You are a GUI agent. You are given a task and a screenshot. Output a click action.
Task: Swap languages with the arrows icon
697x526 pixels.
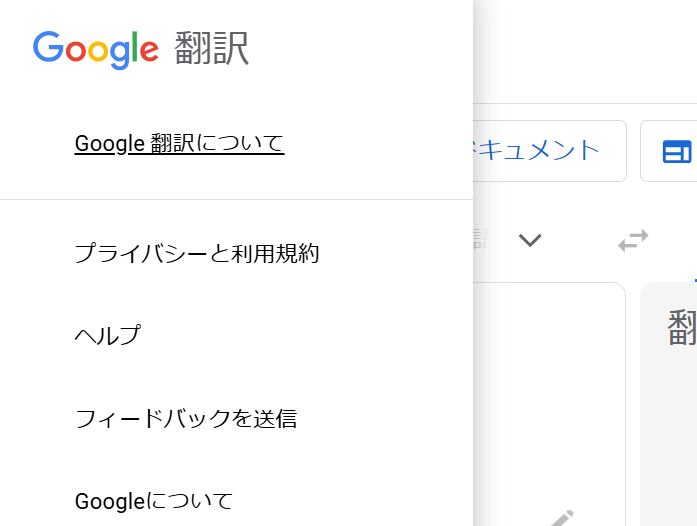click(633, 240)
